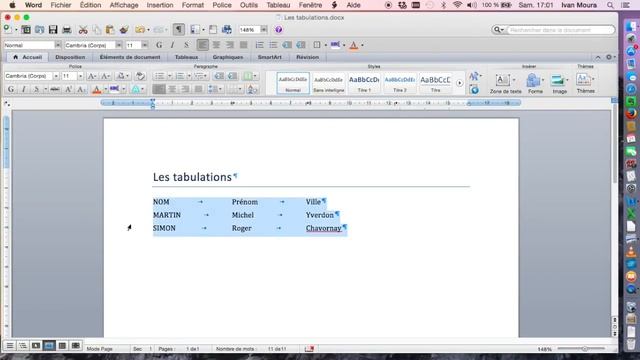Click the ribbon justify alignment icon

click(x=199, y=89)
